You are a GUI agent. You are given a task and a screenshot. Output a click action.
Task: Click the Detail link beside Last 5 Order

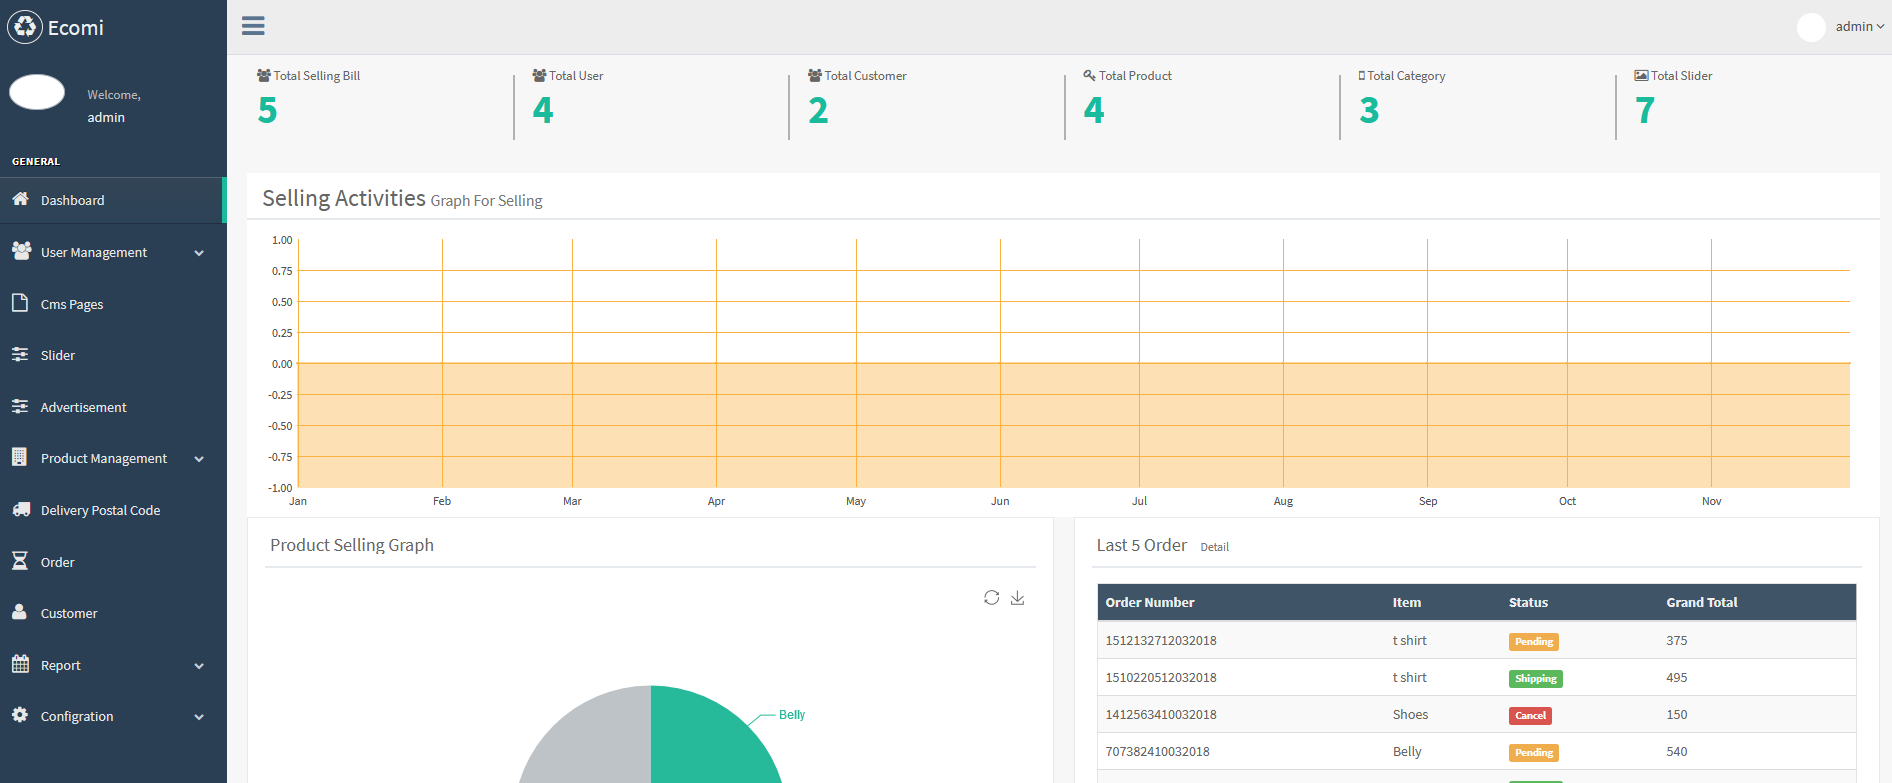[x=1214, y=547]
